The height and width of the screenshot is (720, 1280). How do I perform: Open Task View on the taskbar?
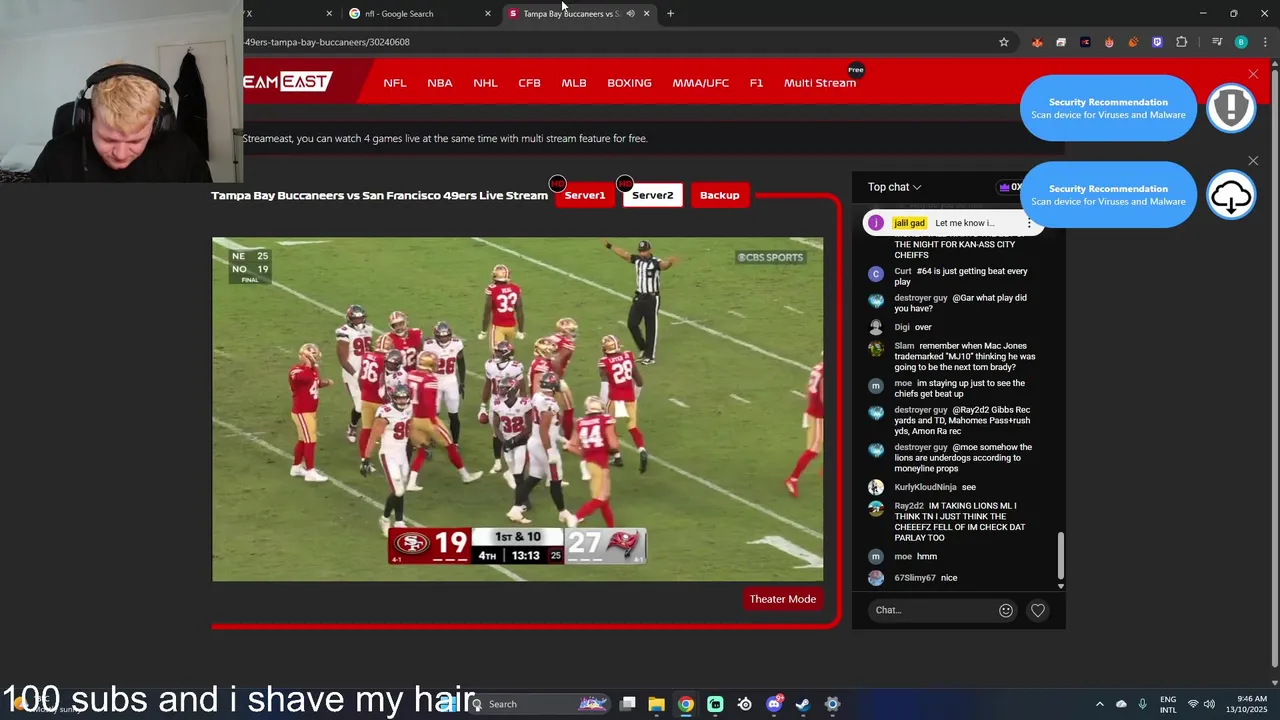pyautogui.click(x=627, y=704)
